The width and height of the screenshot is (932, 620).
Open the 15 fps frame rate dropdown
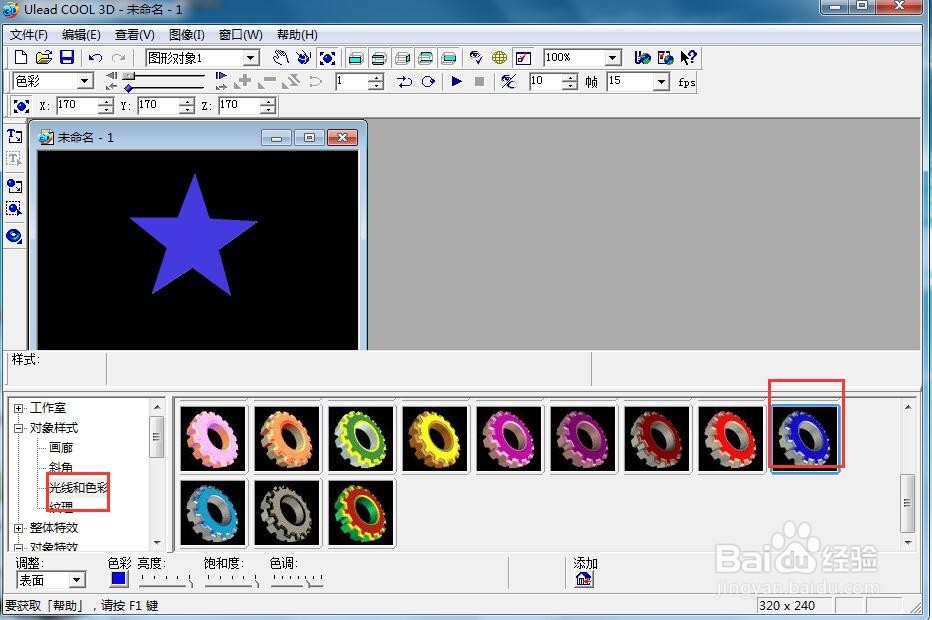661,81
